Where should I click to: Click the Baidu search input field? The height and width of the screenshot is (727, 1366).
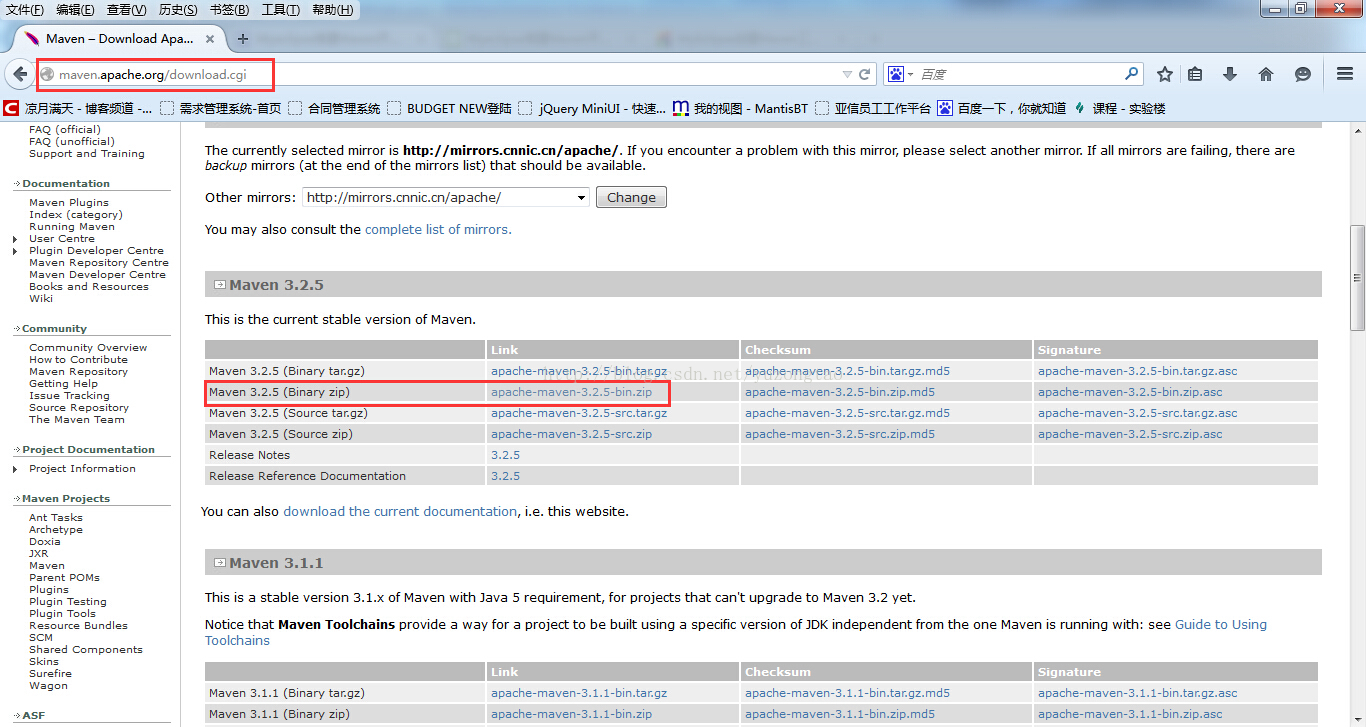coord(1018,74)
